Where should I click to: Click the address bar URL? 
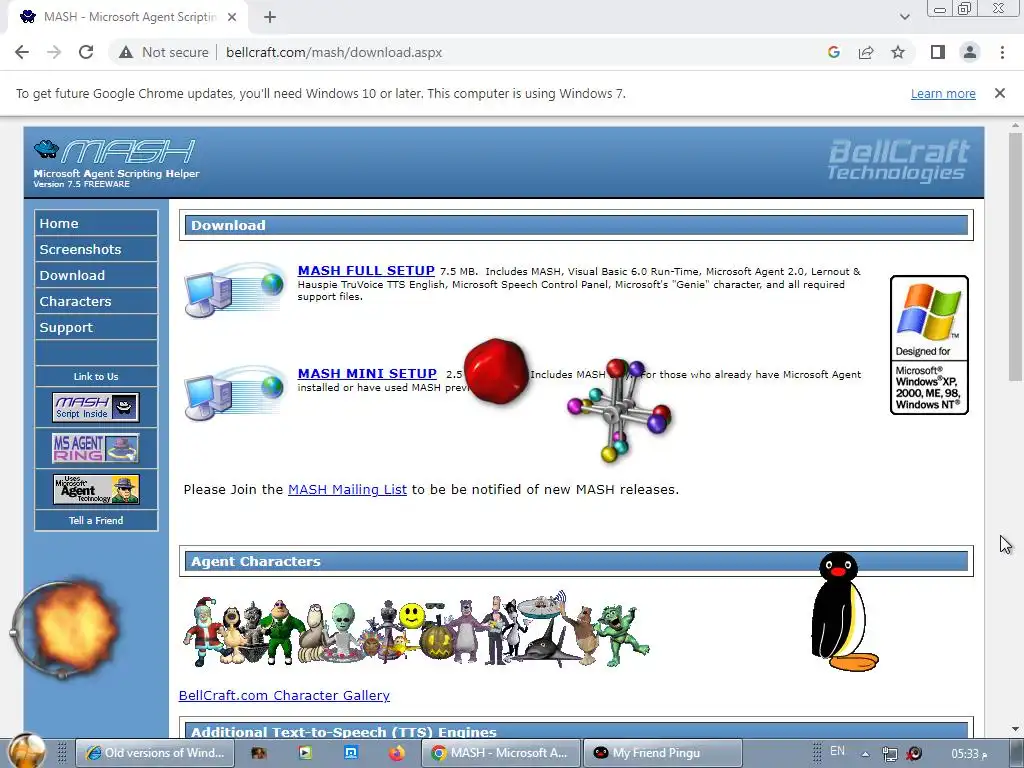(x=334, y=52)
